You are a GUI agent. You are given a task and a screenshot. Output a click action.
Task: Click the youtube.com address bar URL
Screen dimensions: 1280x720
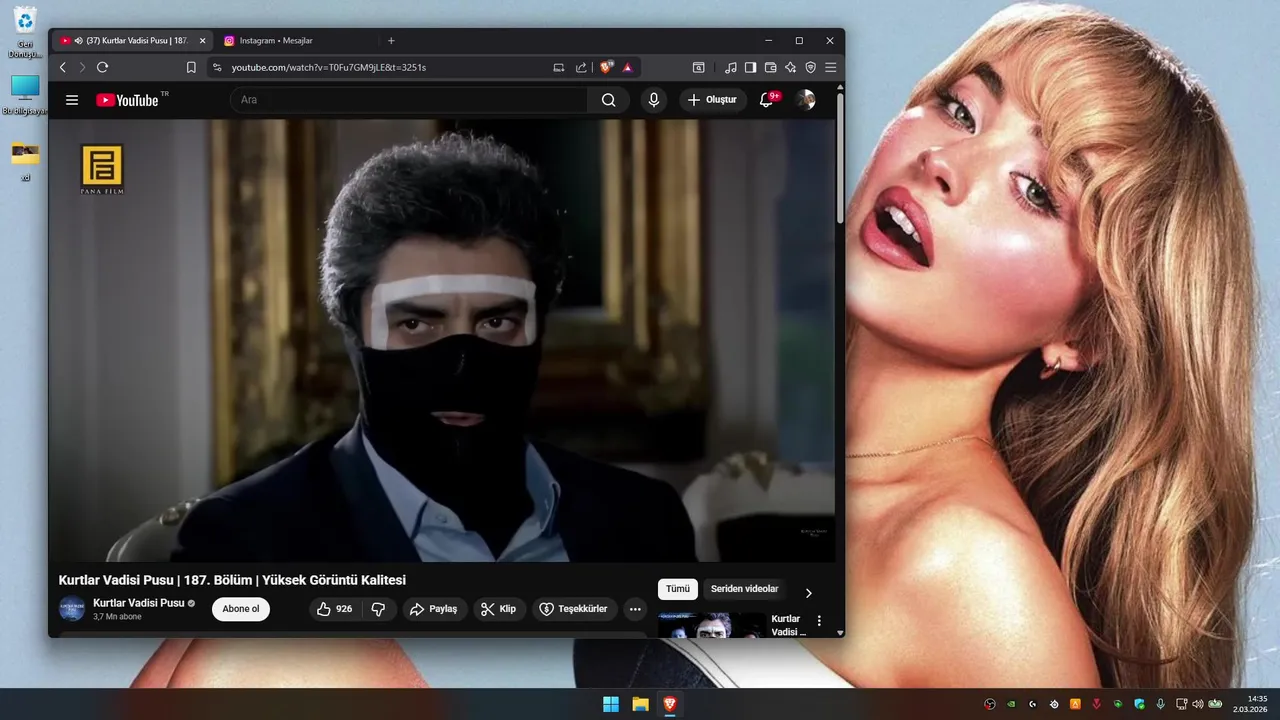tap(329, 67)
